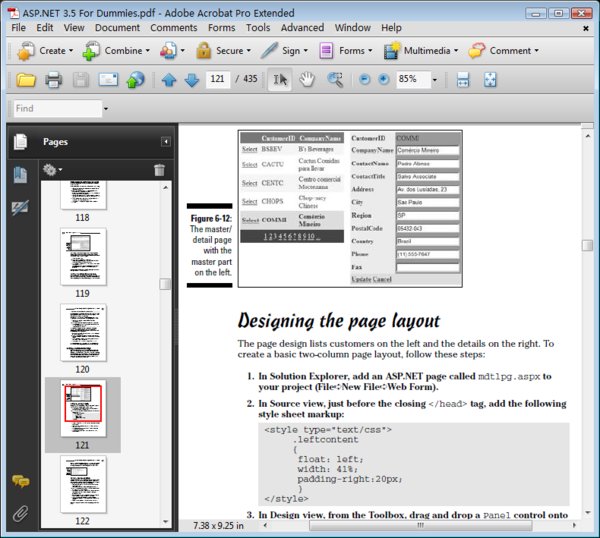
Task: Open the Attachments panel paperclip icon
Action: click(x=20, y=515)
